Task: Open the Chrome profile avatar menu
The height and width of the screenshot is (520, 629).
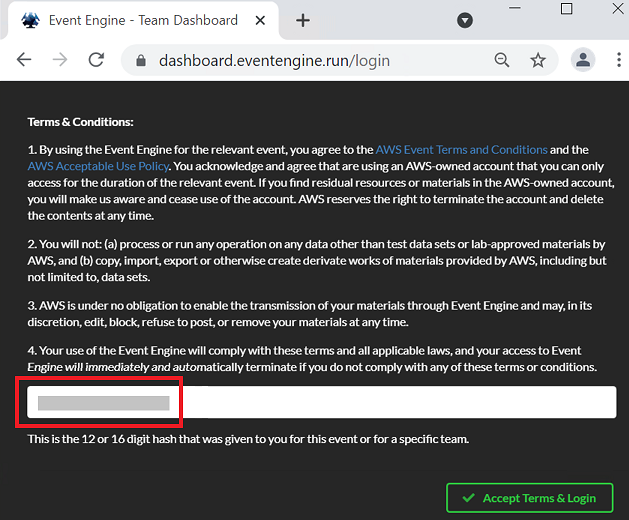Action: (x=583, y=60)
